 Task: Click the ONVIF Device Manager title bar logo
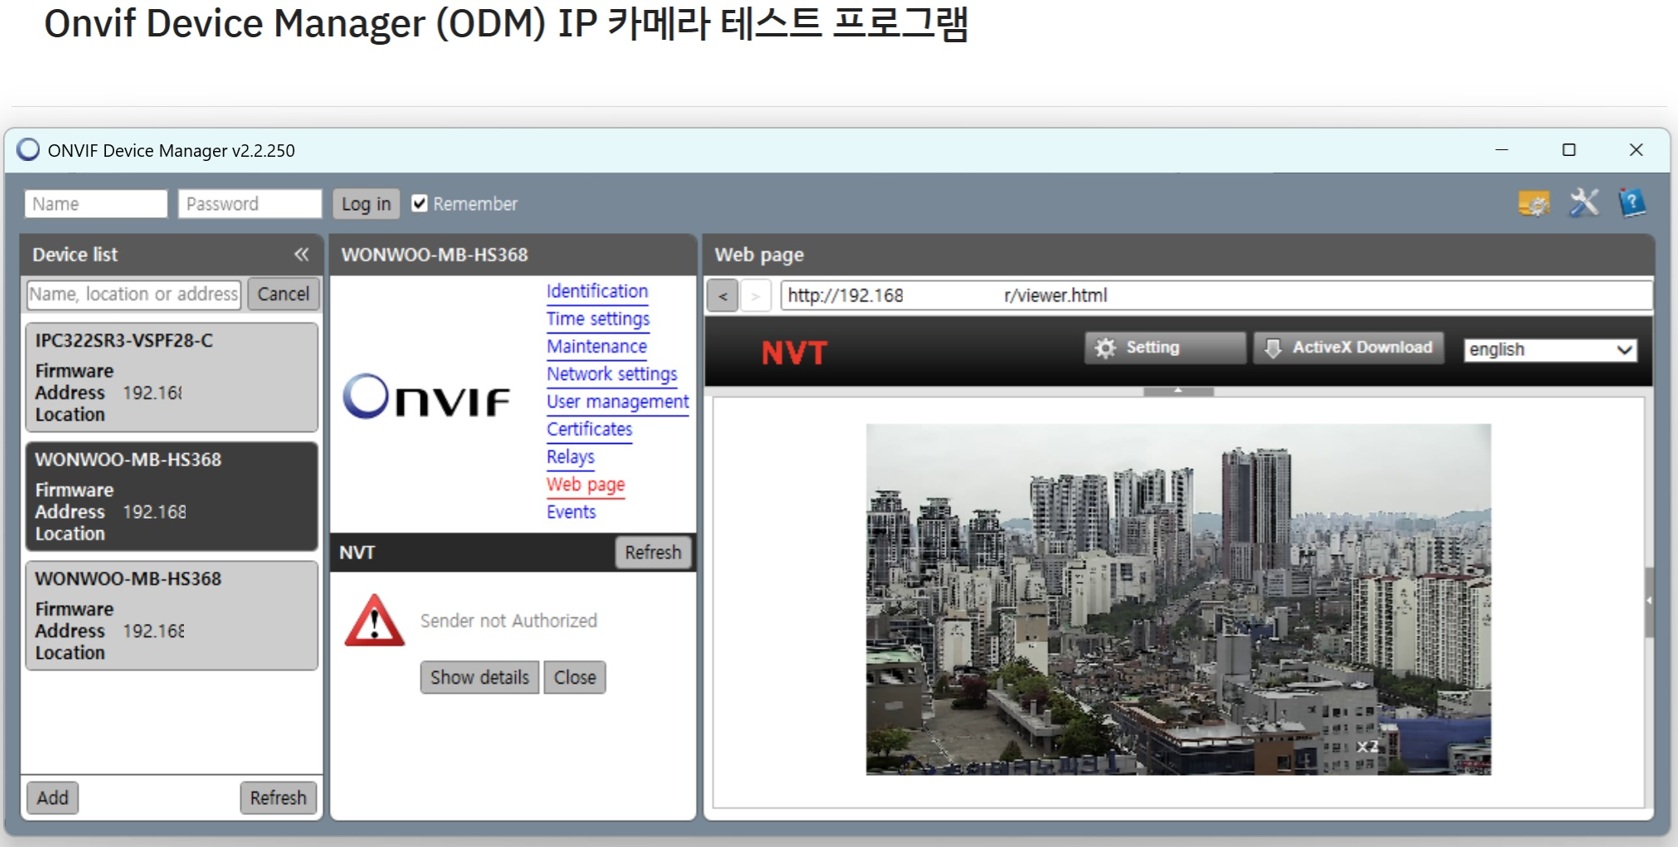28,150
